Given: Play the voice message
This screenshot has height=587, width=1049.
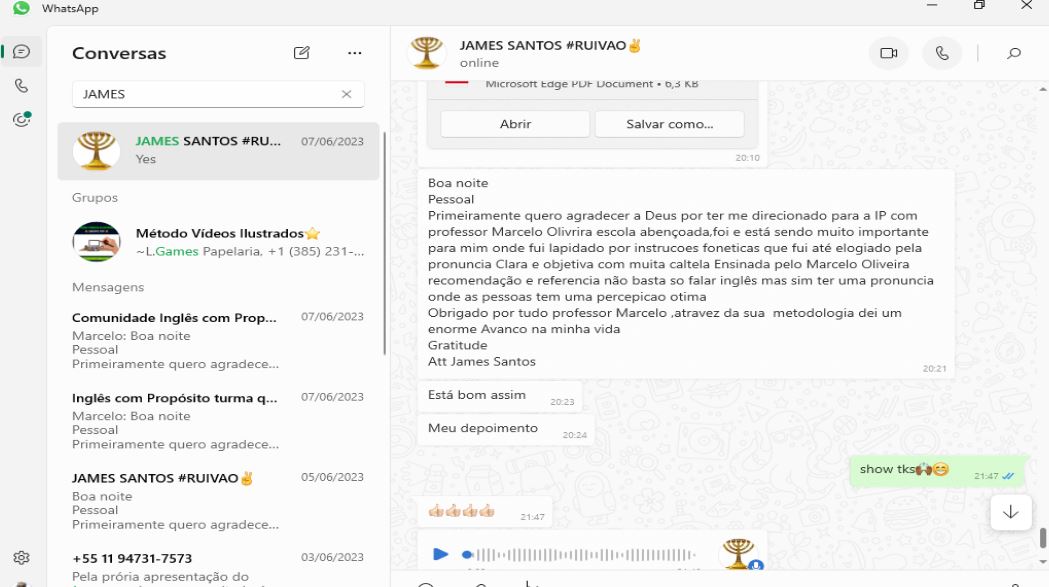Looking at the screenshot, I should coord(440,554).
